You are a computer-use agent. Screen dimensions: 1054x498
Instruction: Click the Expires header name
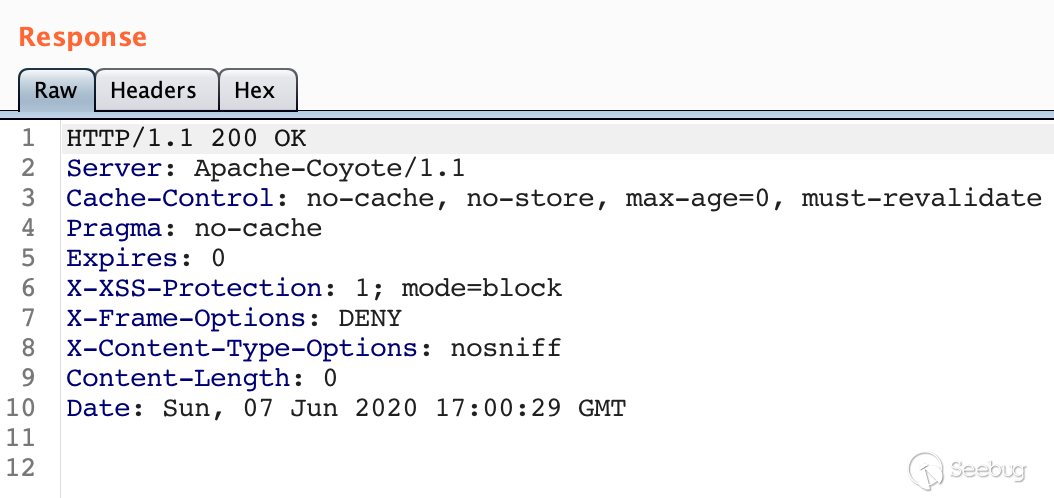click(x=122, y=258)
